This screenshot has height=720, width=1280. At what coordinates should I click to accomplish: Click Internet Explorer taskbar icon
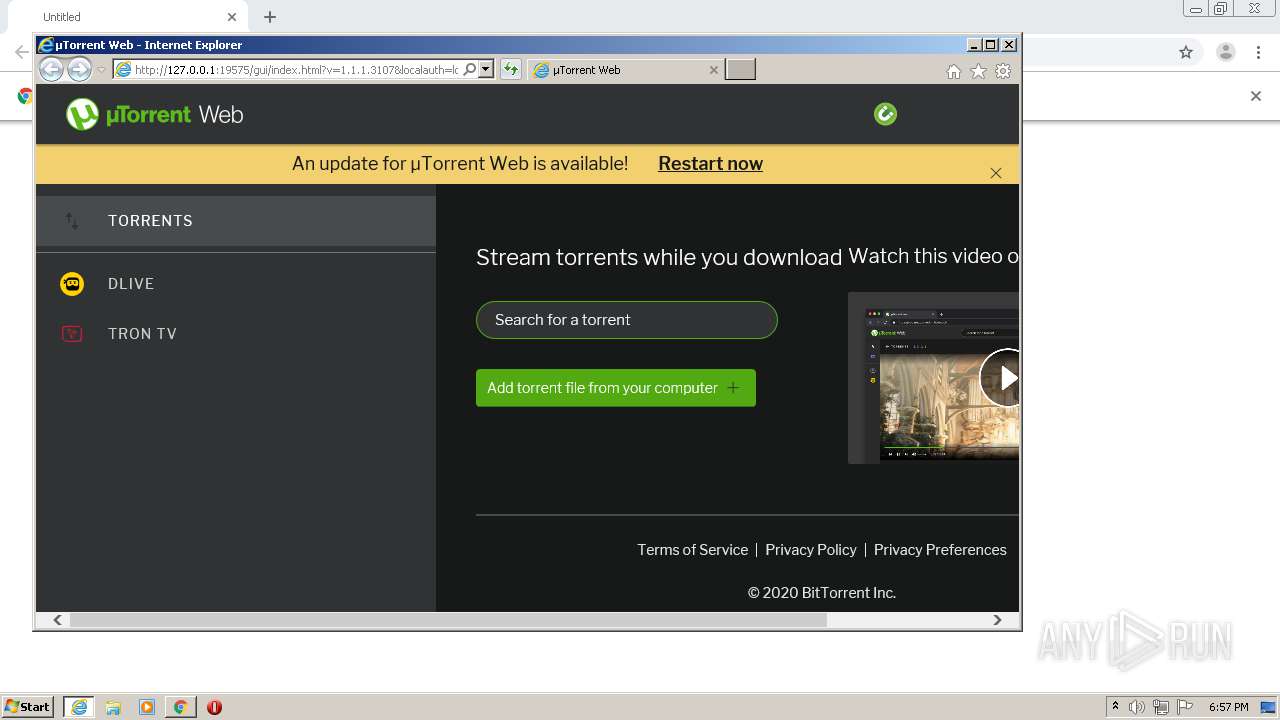coord(79,707)
